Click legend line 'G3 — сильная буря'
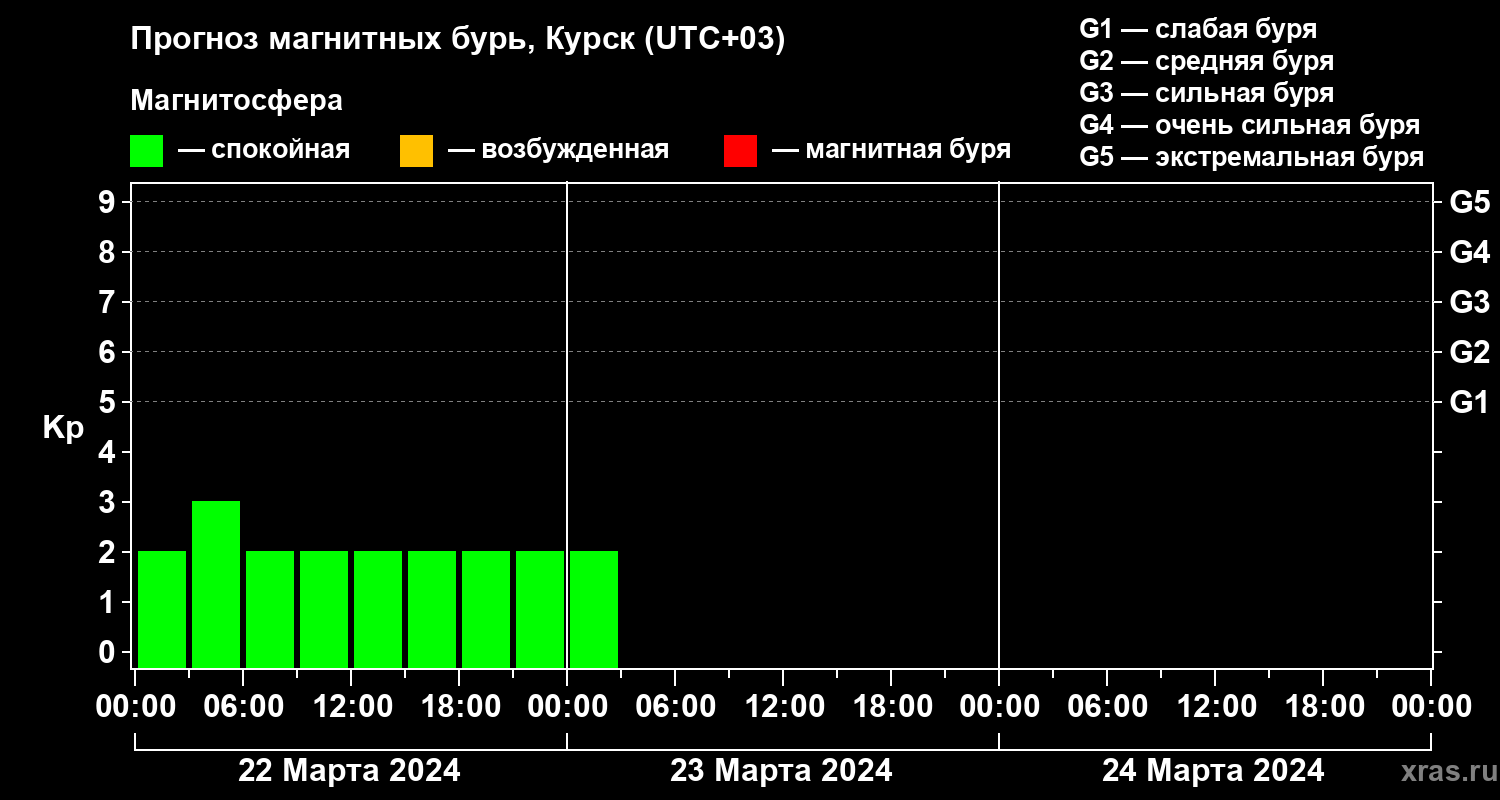Image resolution: width=1500 pixels, height=800 pixels. 1206,93
